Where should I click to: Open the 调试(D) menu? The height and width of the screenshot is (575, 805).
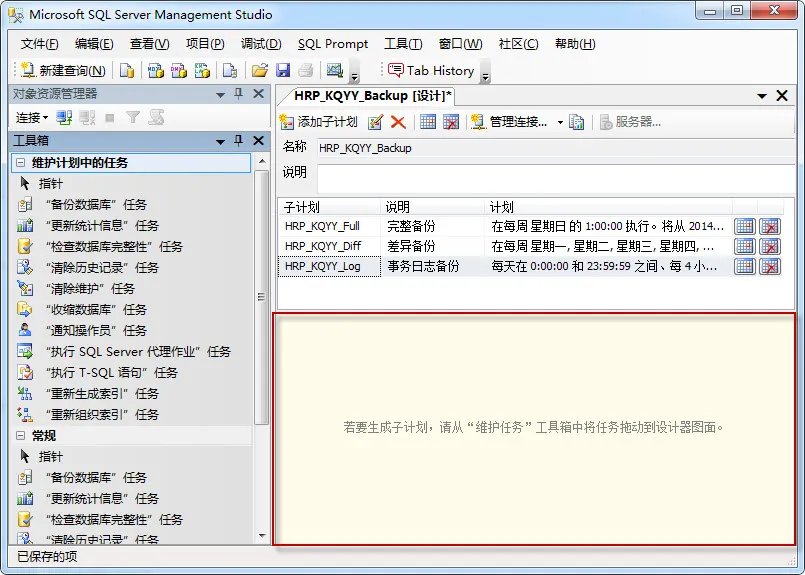[x=261, y=44]
